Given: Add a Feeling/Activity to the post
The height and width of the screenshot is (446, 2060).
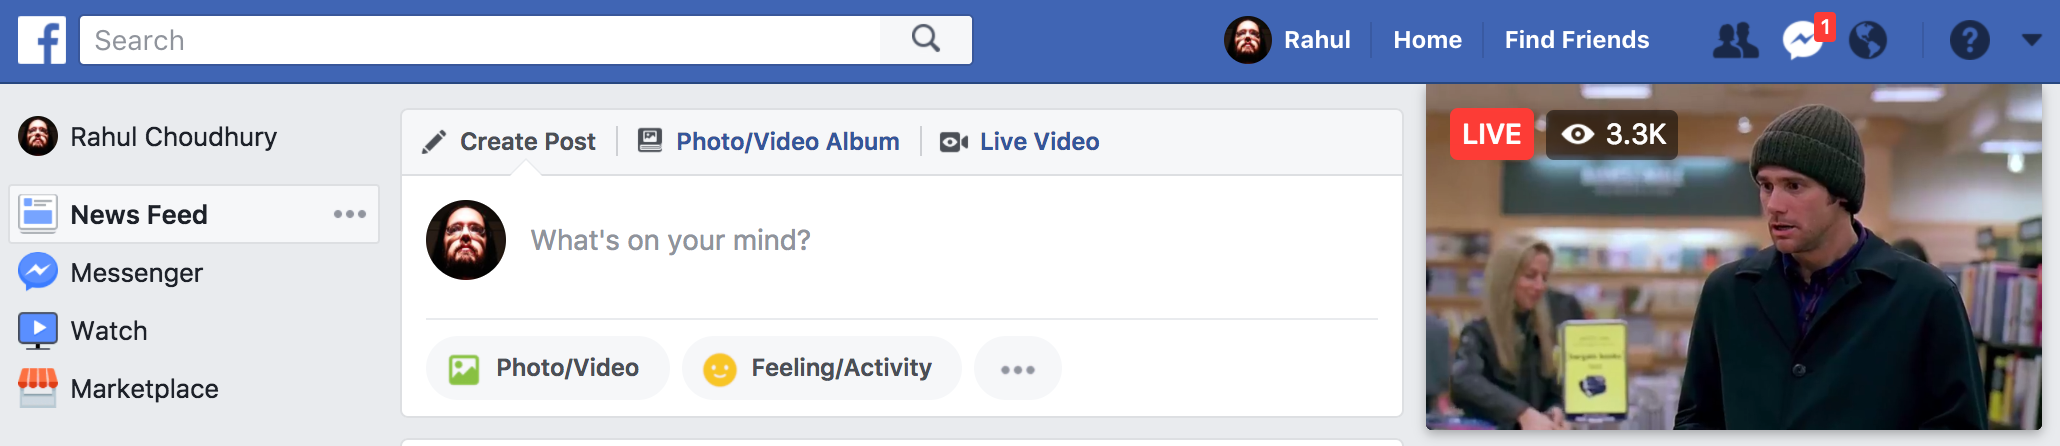Looking at the screenshot, I should [x=821, y=368].
